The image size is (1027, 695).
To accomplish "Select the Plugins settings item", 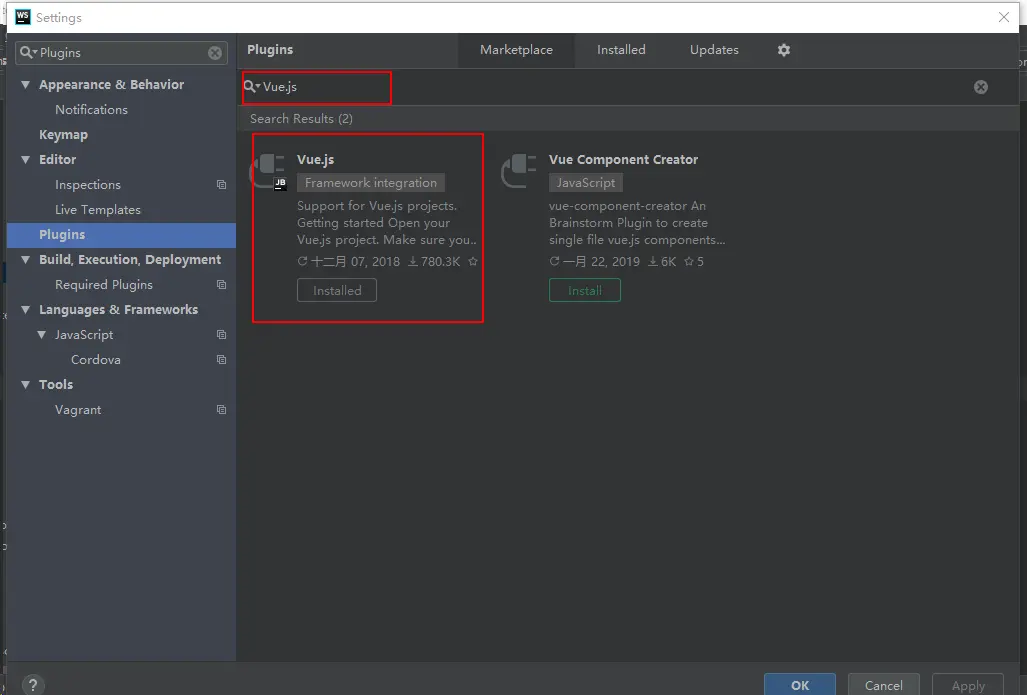I will (121, 235).
